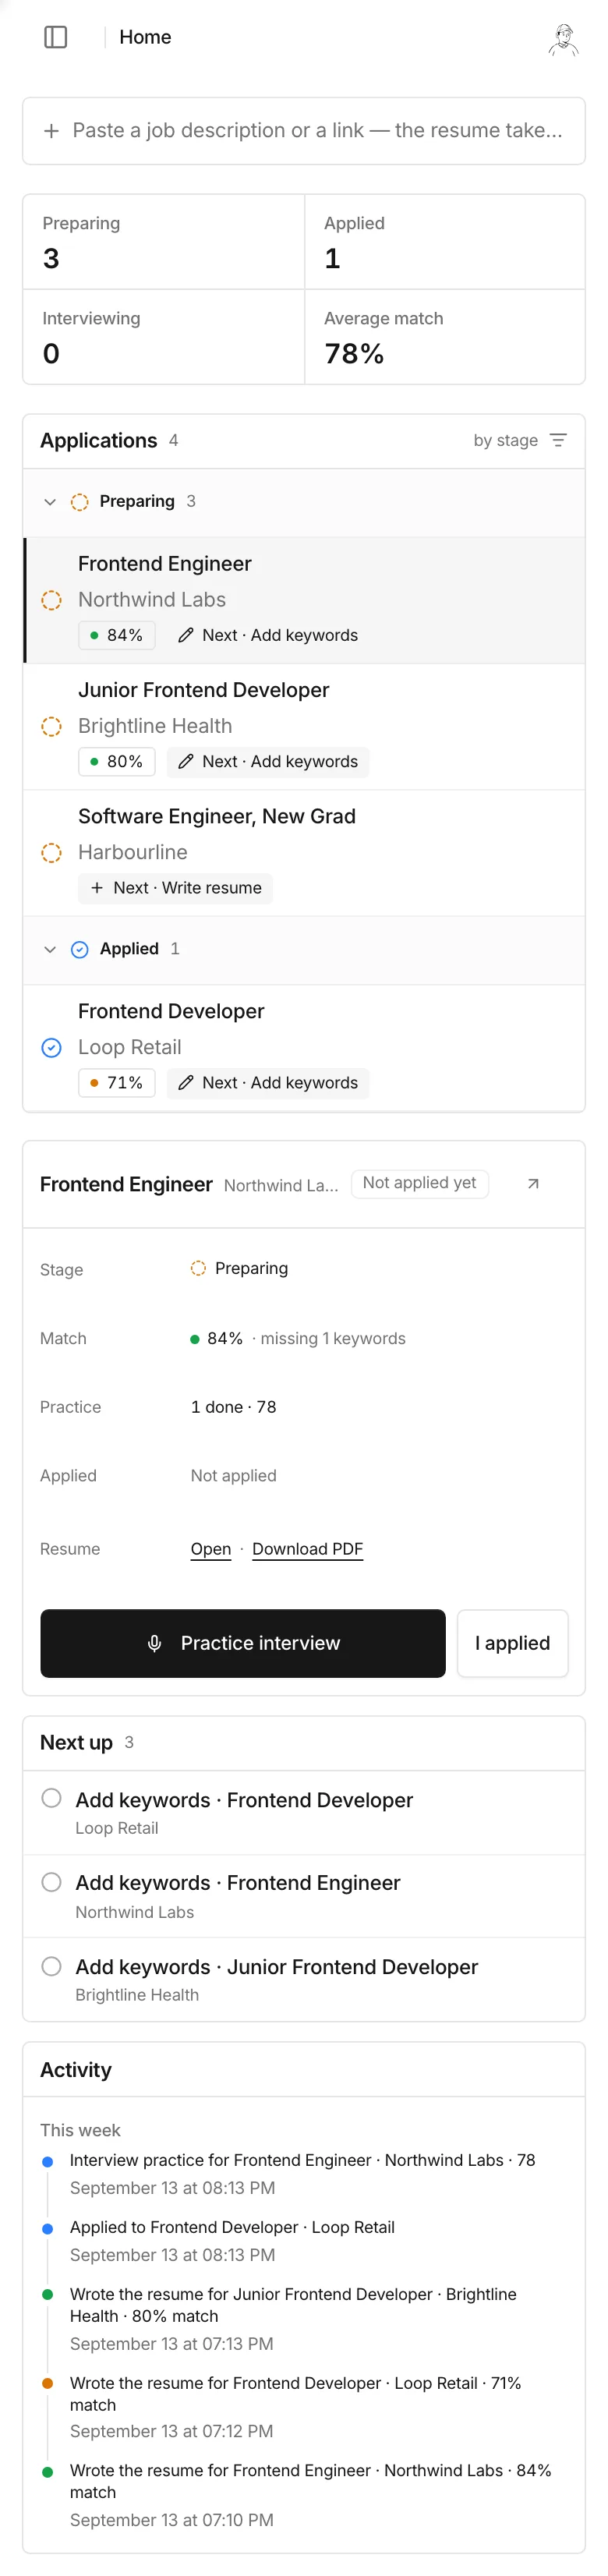The image size is (608, 2576).
Task: Toggle the sidebar panel icon
Action: 56,37
